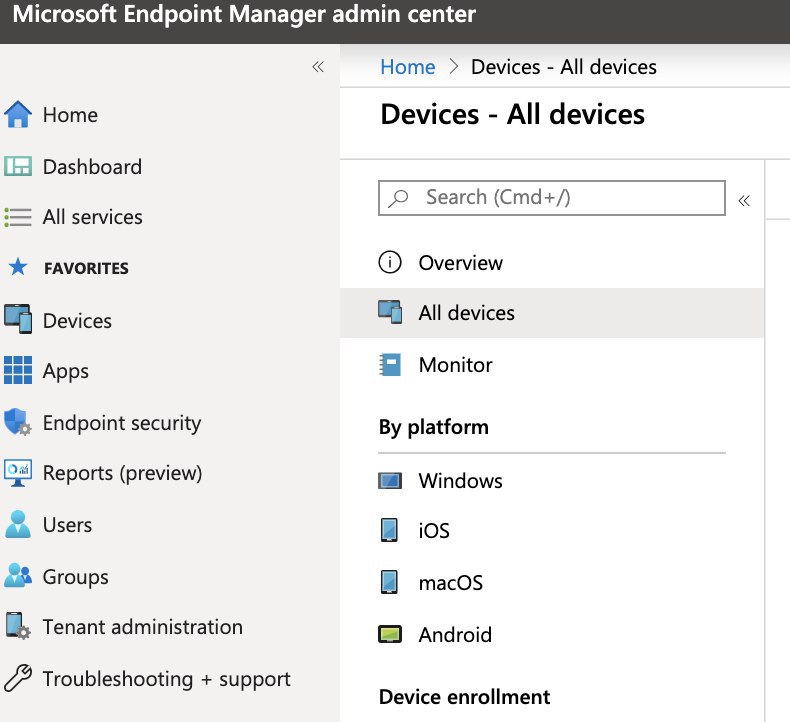
Task: Click the Users person icon
Action: pyautogui.click(x=18, y=524)
